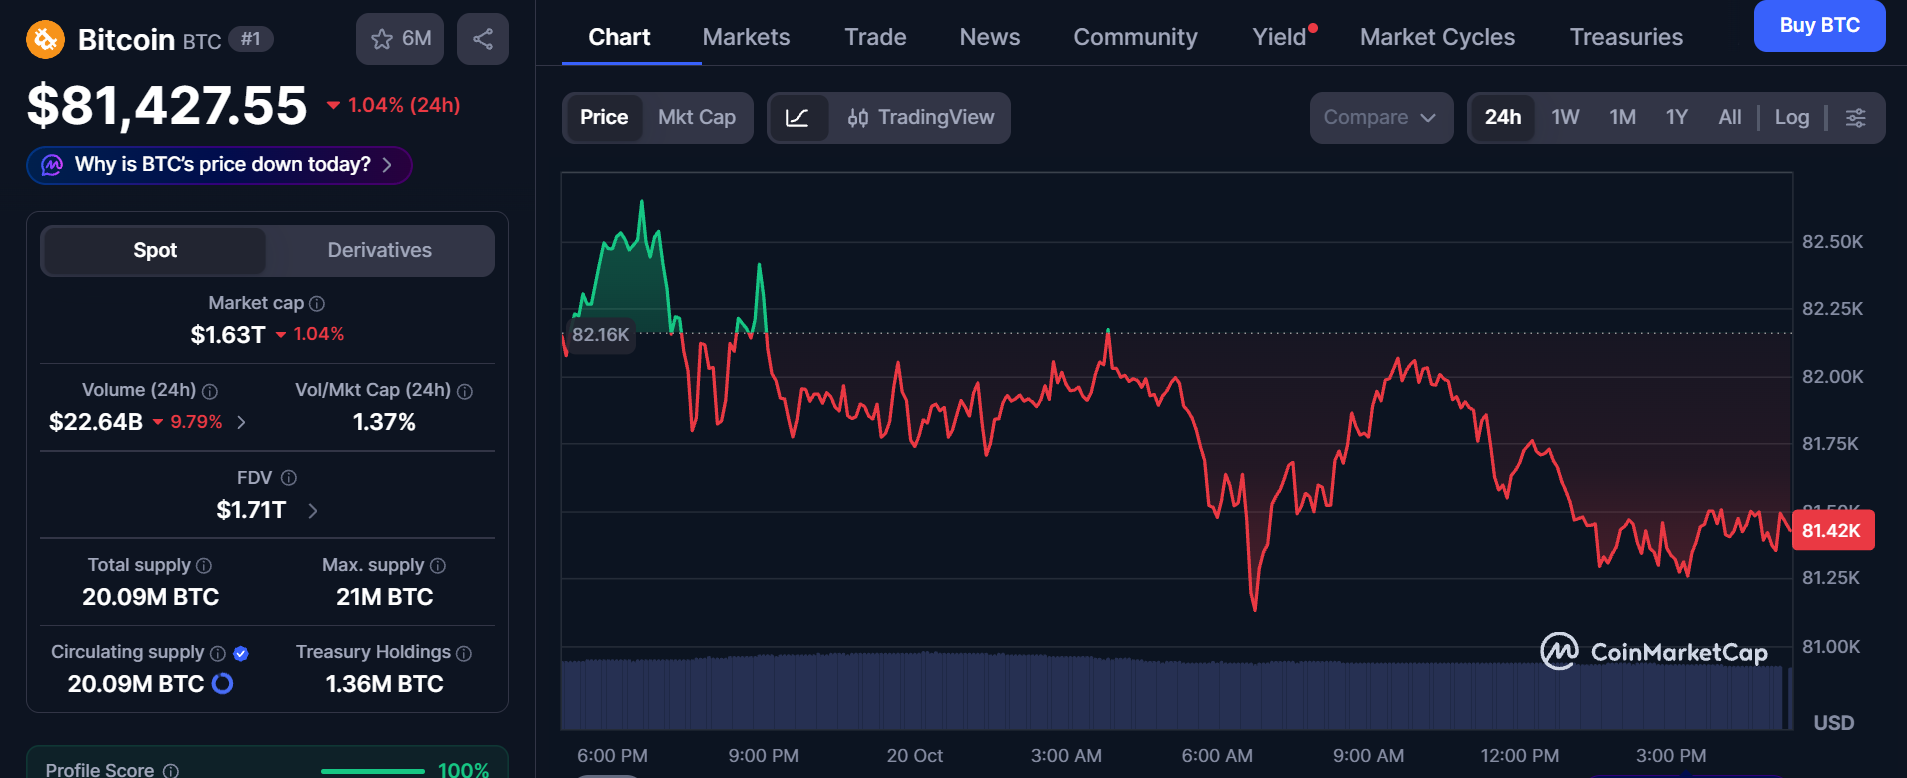Click FDV info icon

point(289,478)
